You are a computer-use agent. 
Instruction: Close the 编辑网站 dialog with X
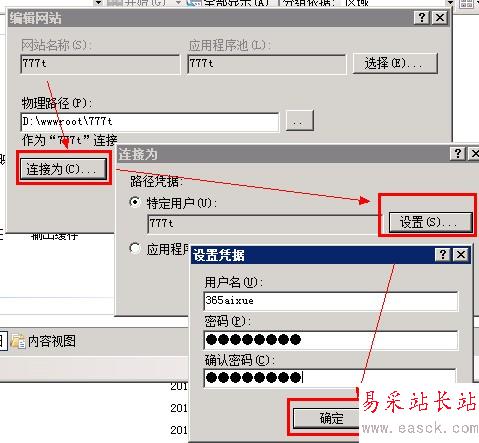tap(440, 17)
